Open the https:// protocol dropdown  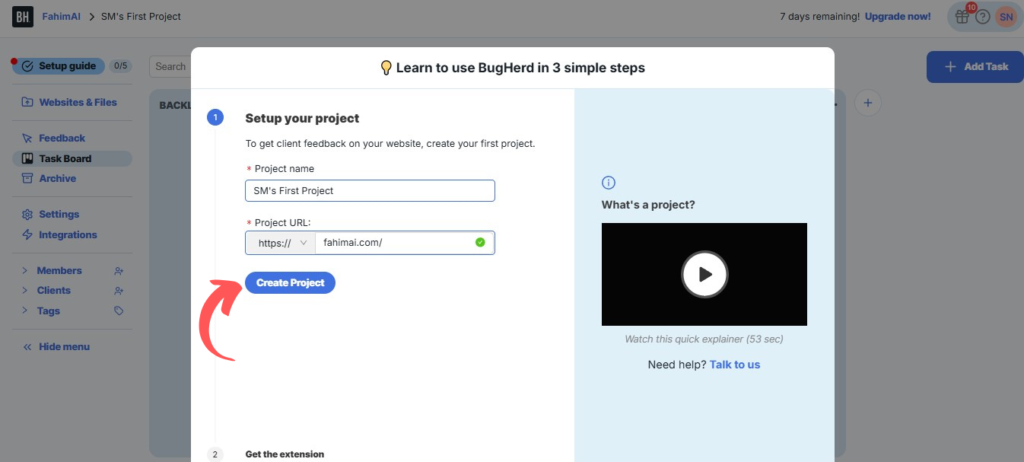pos(280,242)
